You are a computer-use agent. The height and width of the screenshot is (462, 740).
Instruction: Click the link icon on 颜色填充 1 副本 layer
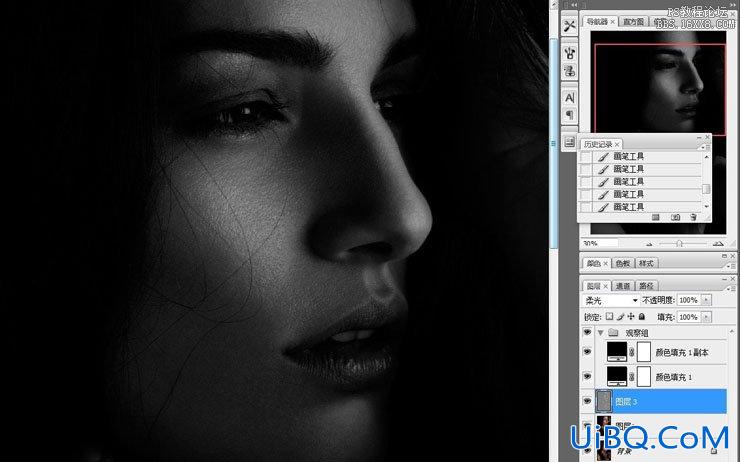pyautogui.click(x=632, y=352)
